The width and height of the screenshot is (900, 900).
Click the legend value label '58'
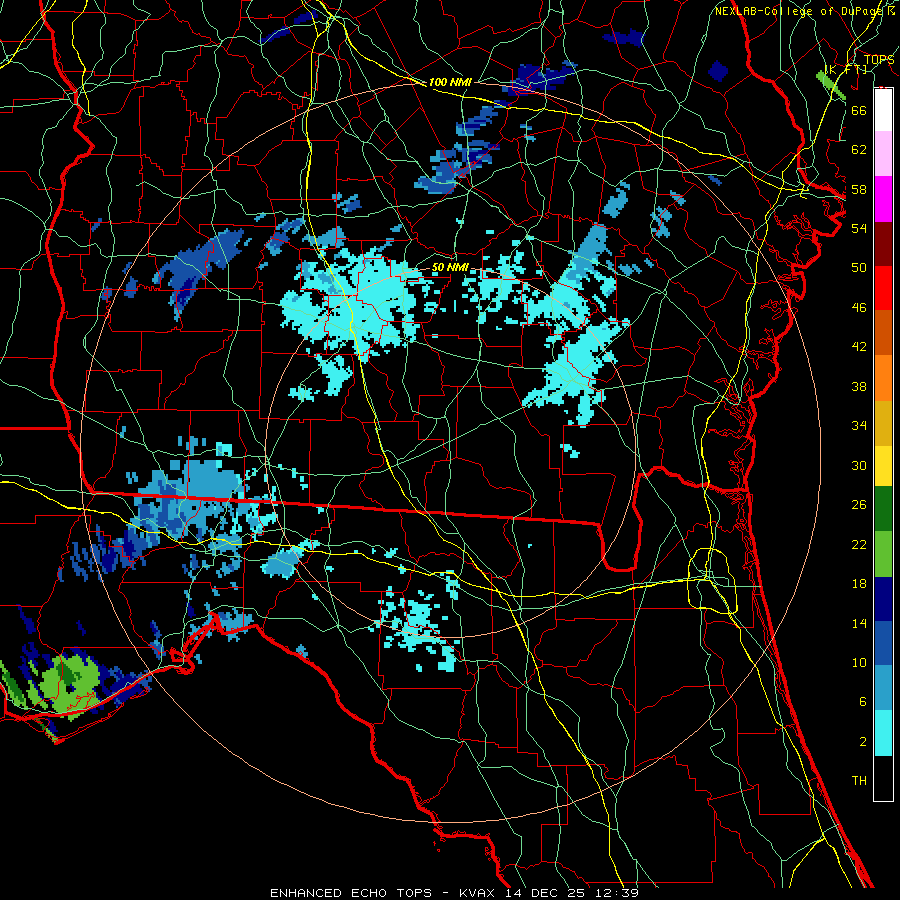(x=859, y=189)
